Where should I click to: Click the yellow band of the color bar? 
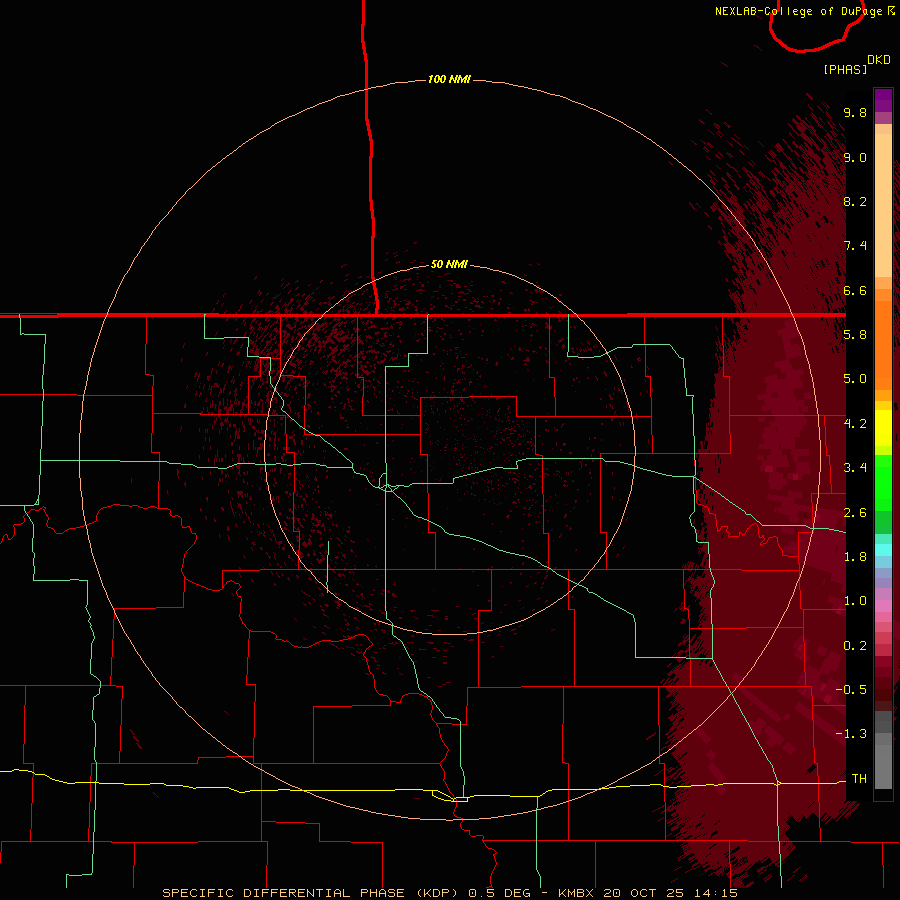[x=883, y=427]
